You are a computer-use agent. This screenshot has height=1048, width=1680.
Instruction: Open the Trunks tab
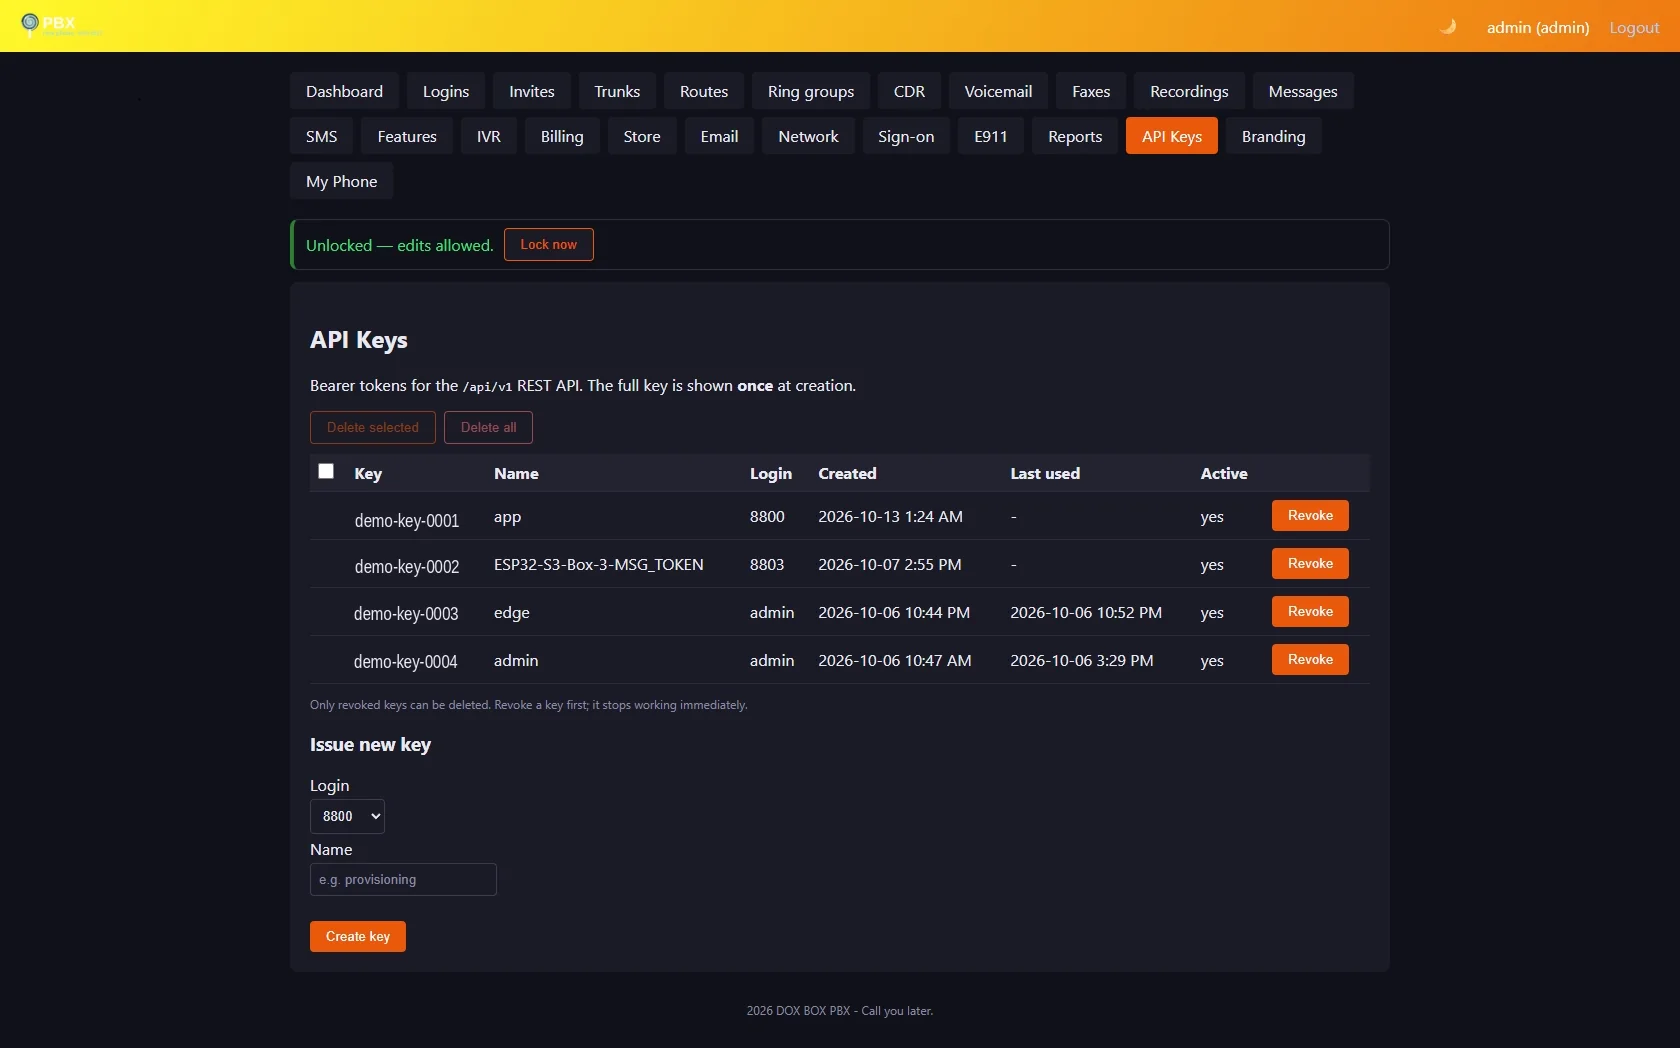coord(617,91)
